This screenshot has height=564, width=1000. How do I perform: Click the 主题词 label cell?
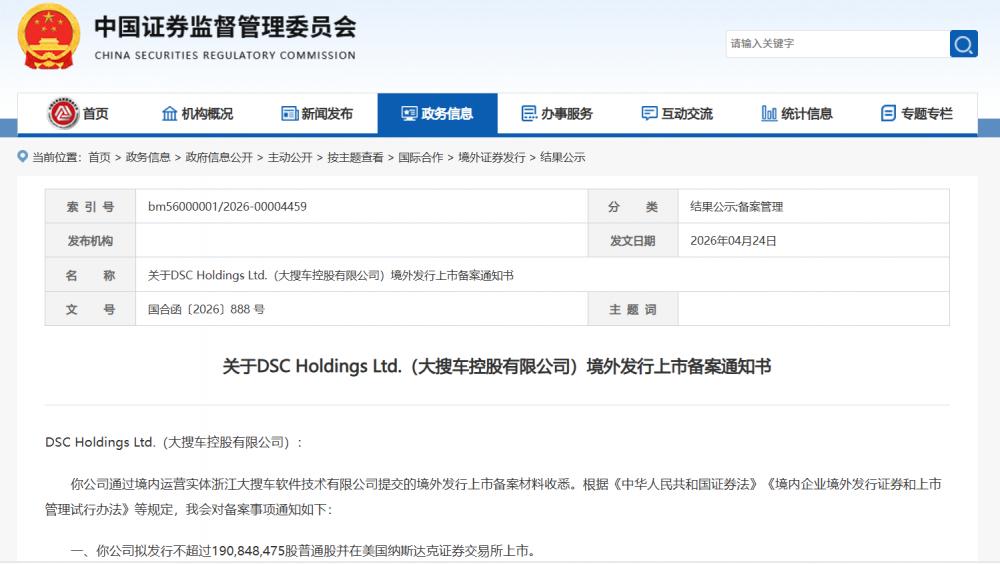(x=633, y=309)
